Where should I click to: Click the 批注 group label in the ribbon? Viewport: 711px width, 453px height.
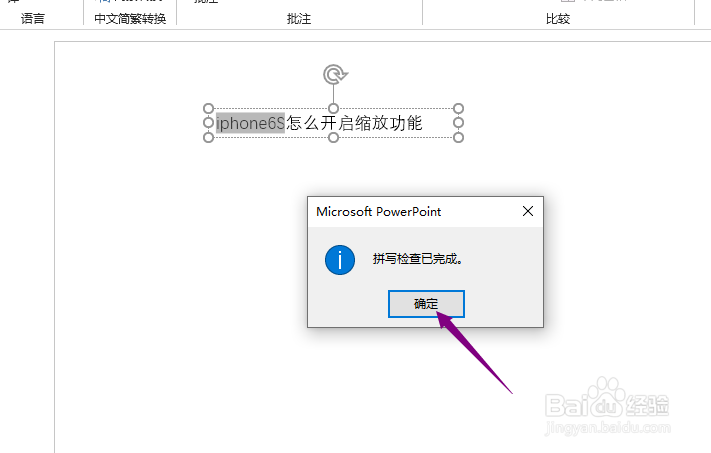299,19
